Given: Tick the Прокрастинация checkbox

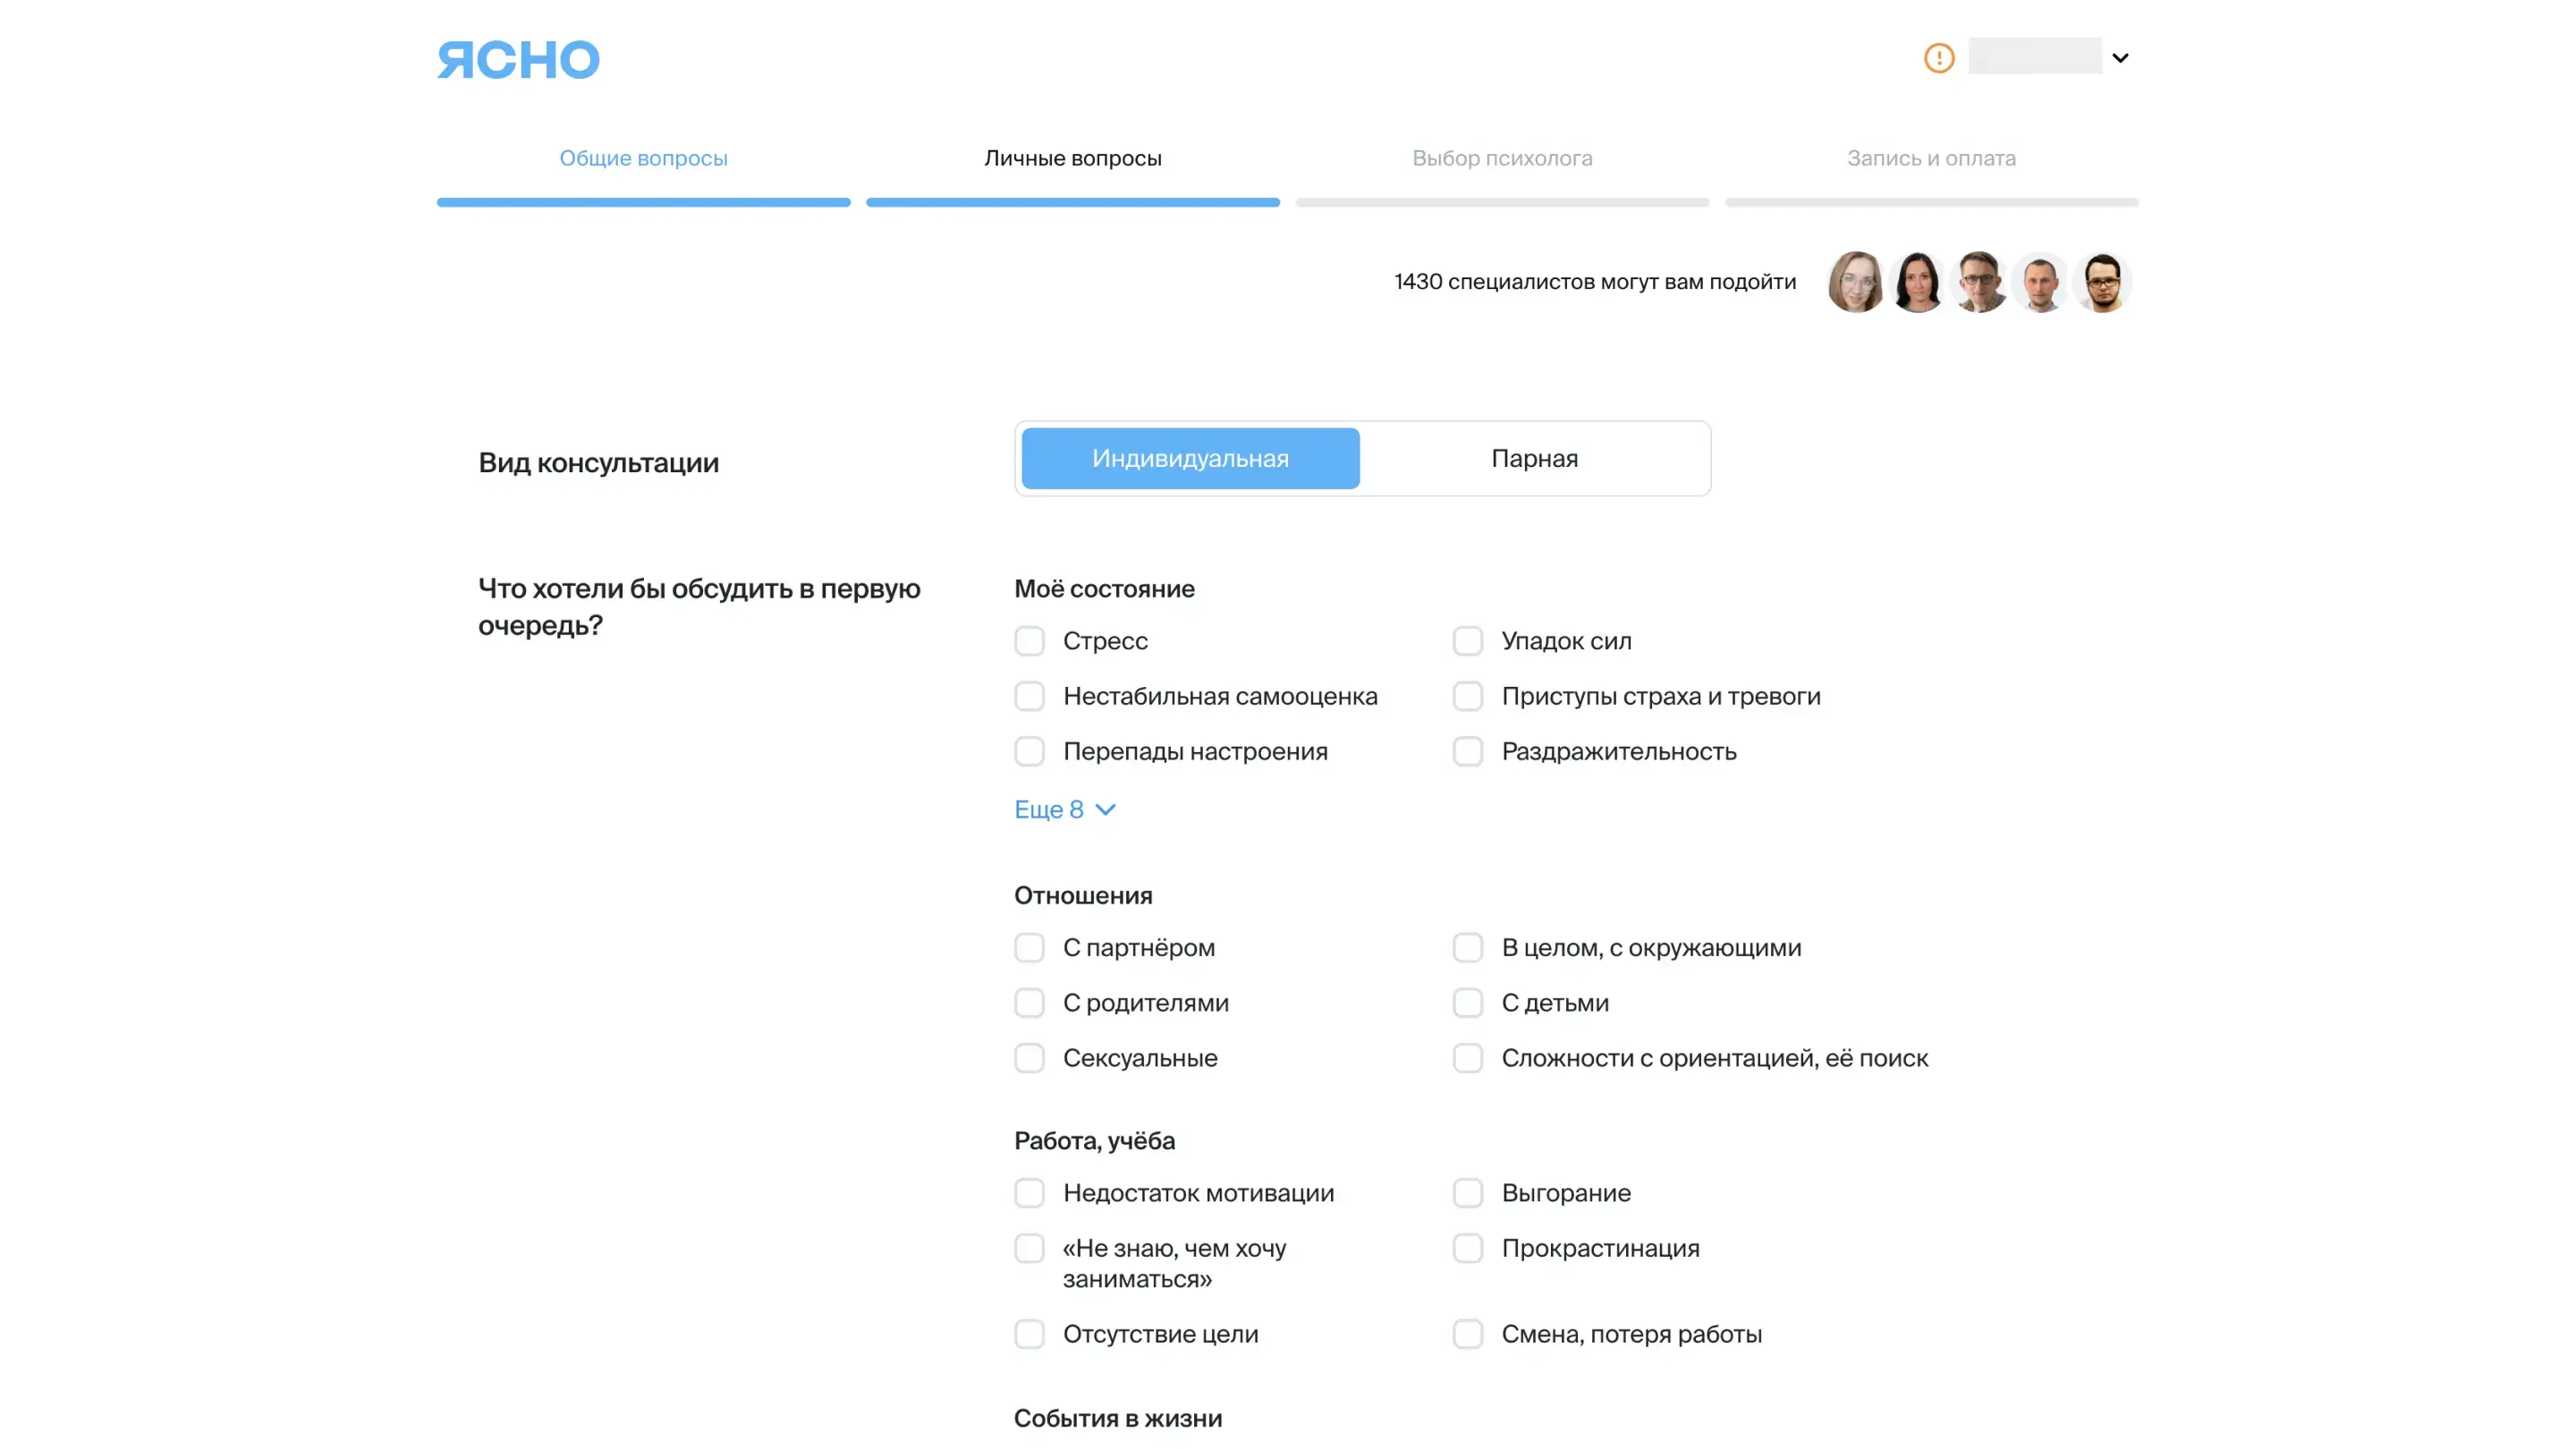Looking at the screenshot, I should pyautogui.click(x=1467, y=1248).
